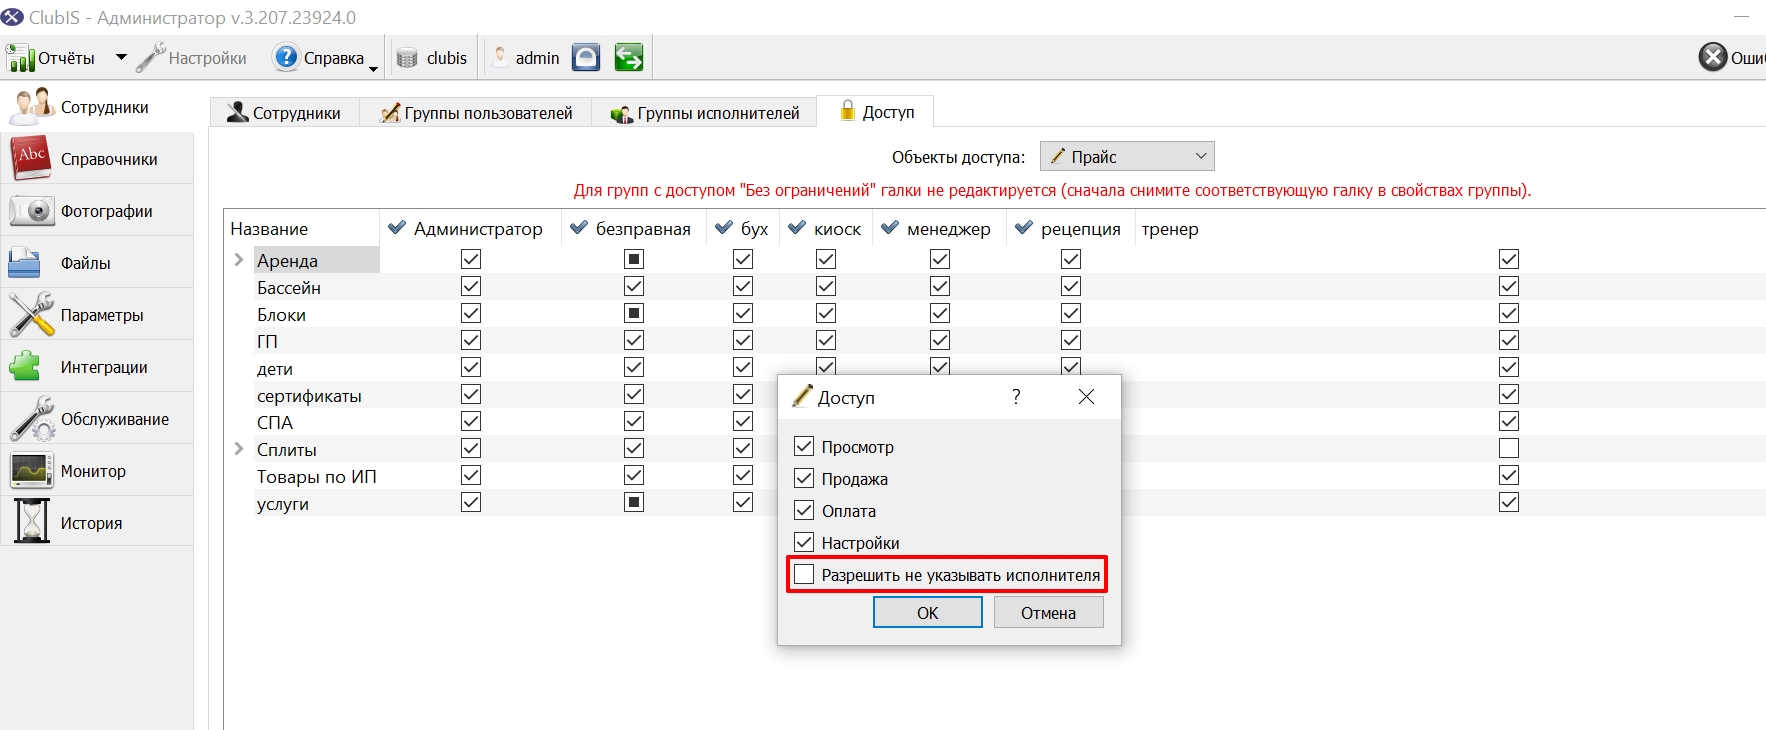Open the Справочники book icon
The image size is (1766, 730).
point(30,159)
